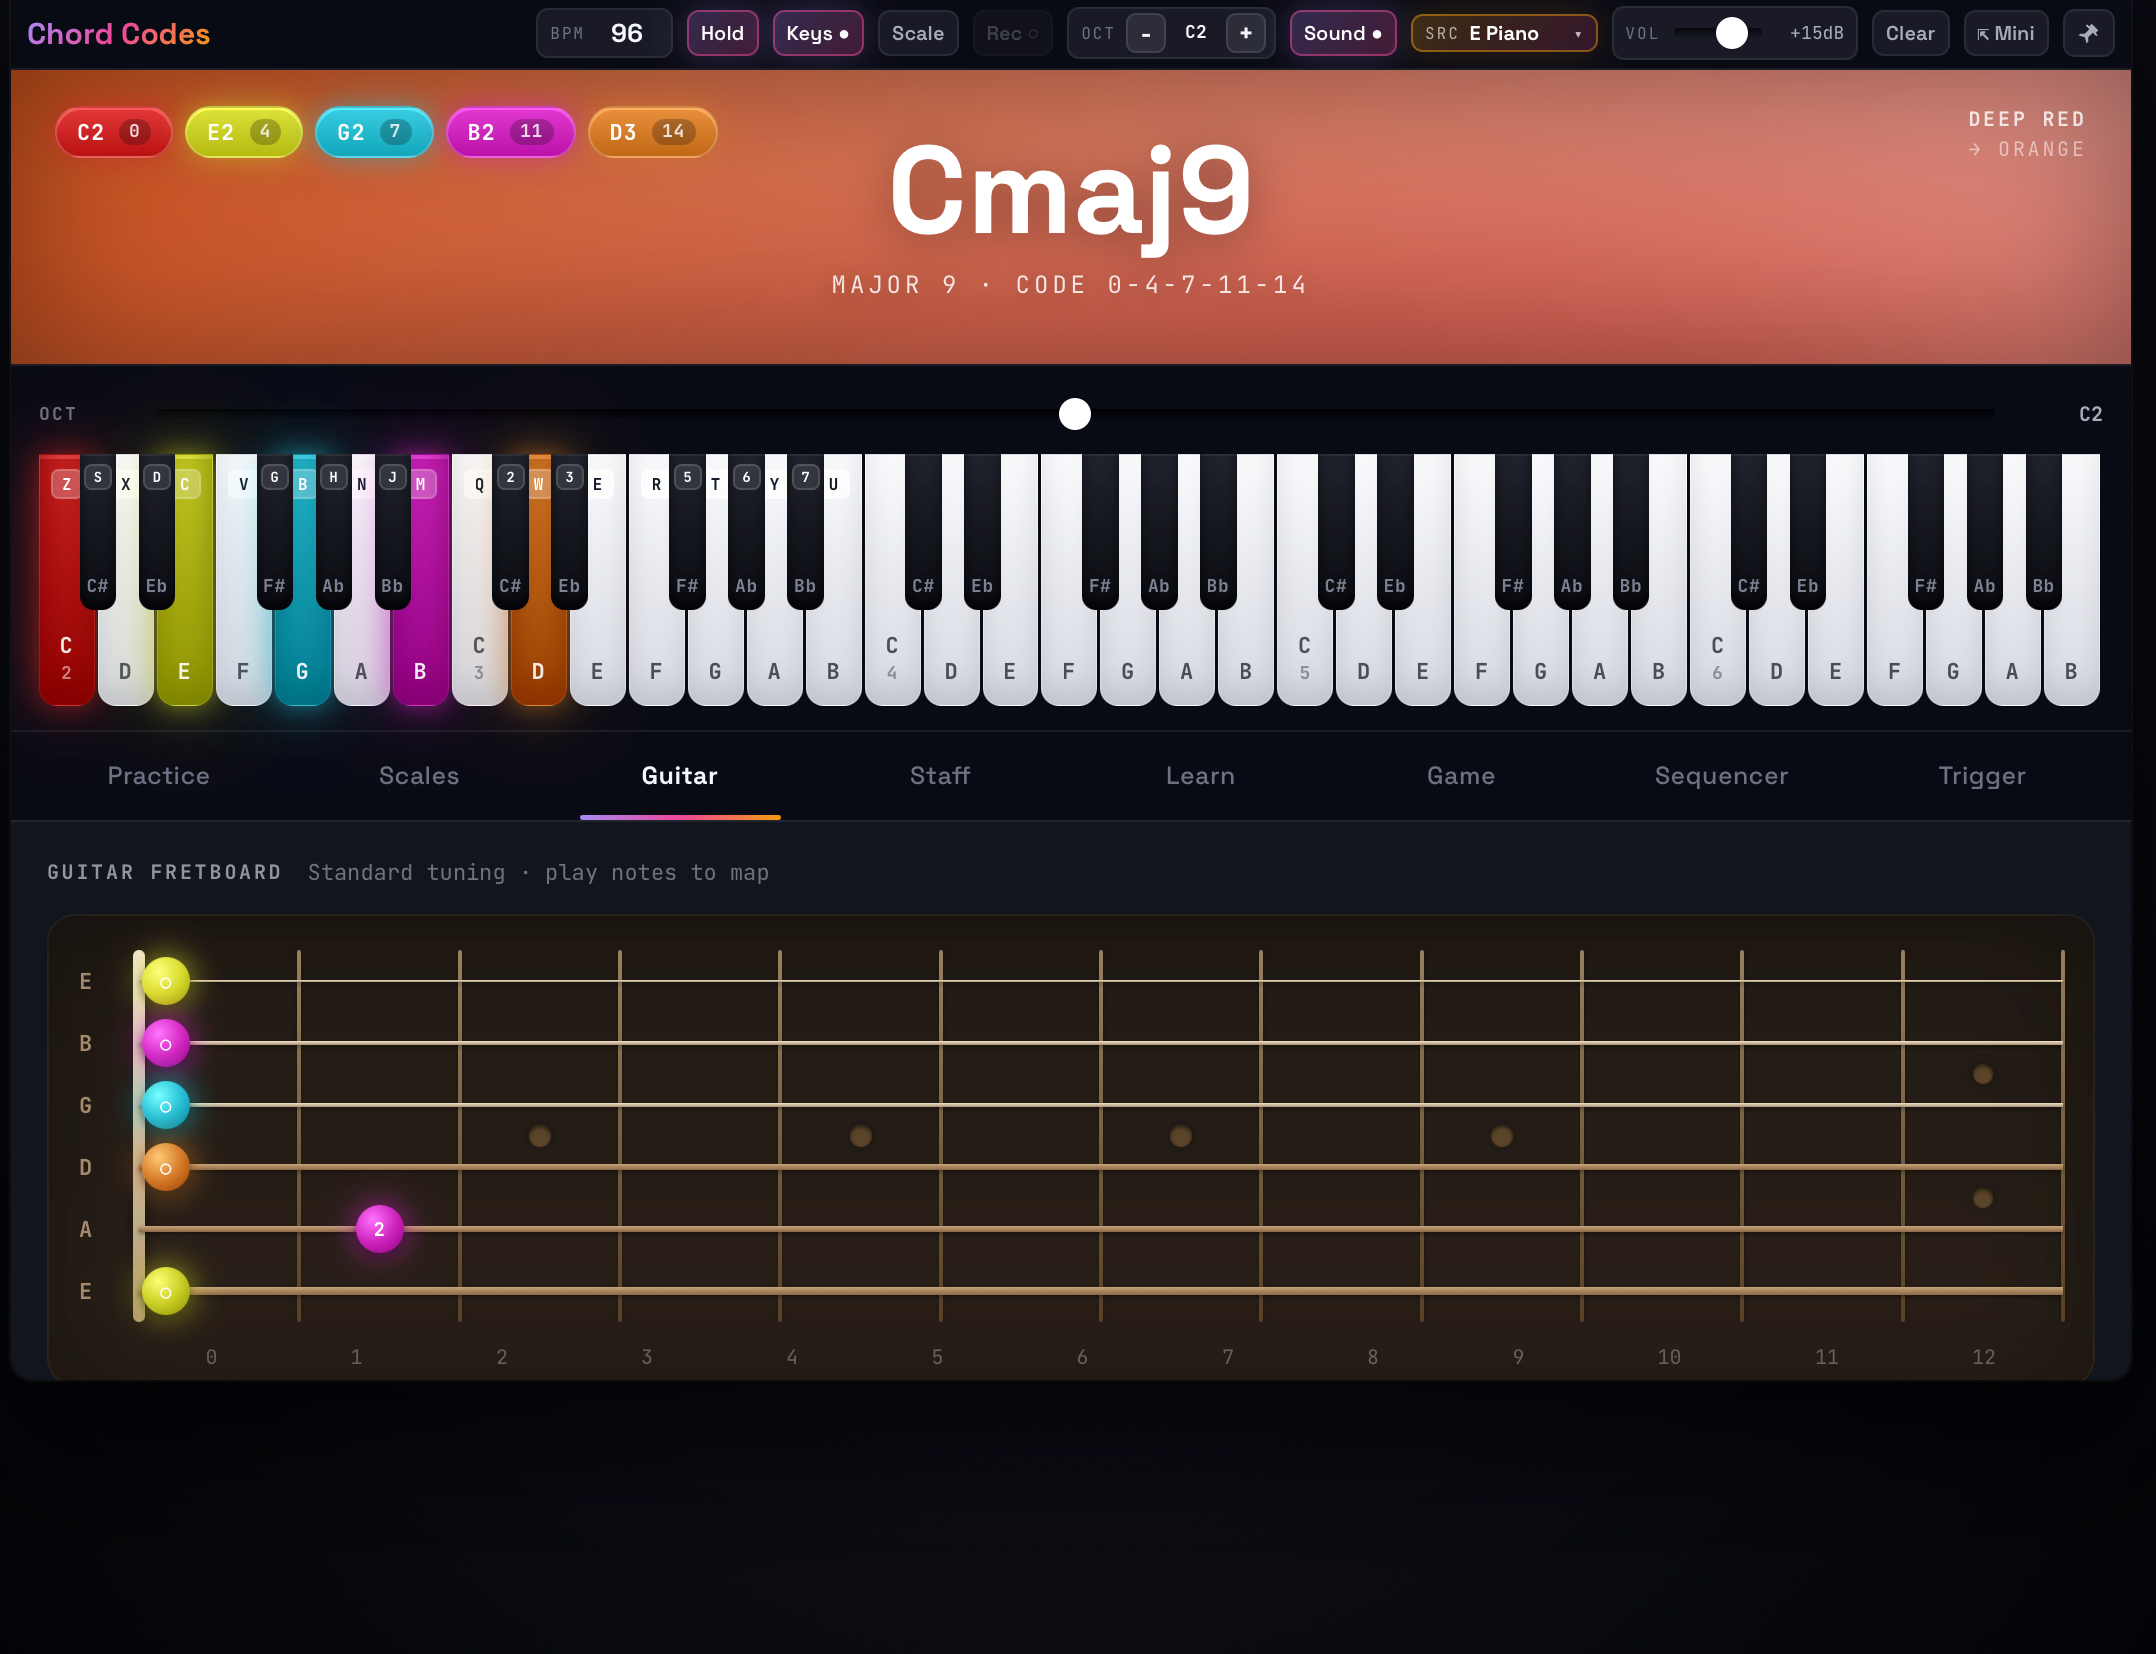2156x1654 pixels.
Task: Increase octave with the plus button
Action: (1246, 33)
